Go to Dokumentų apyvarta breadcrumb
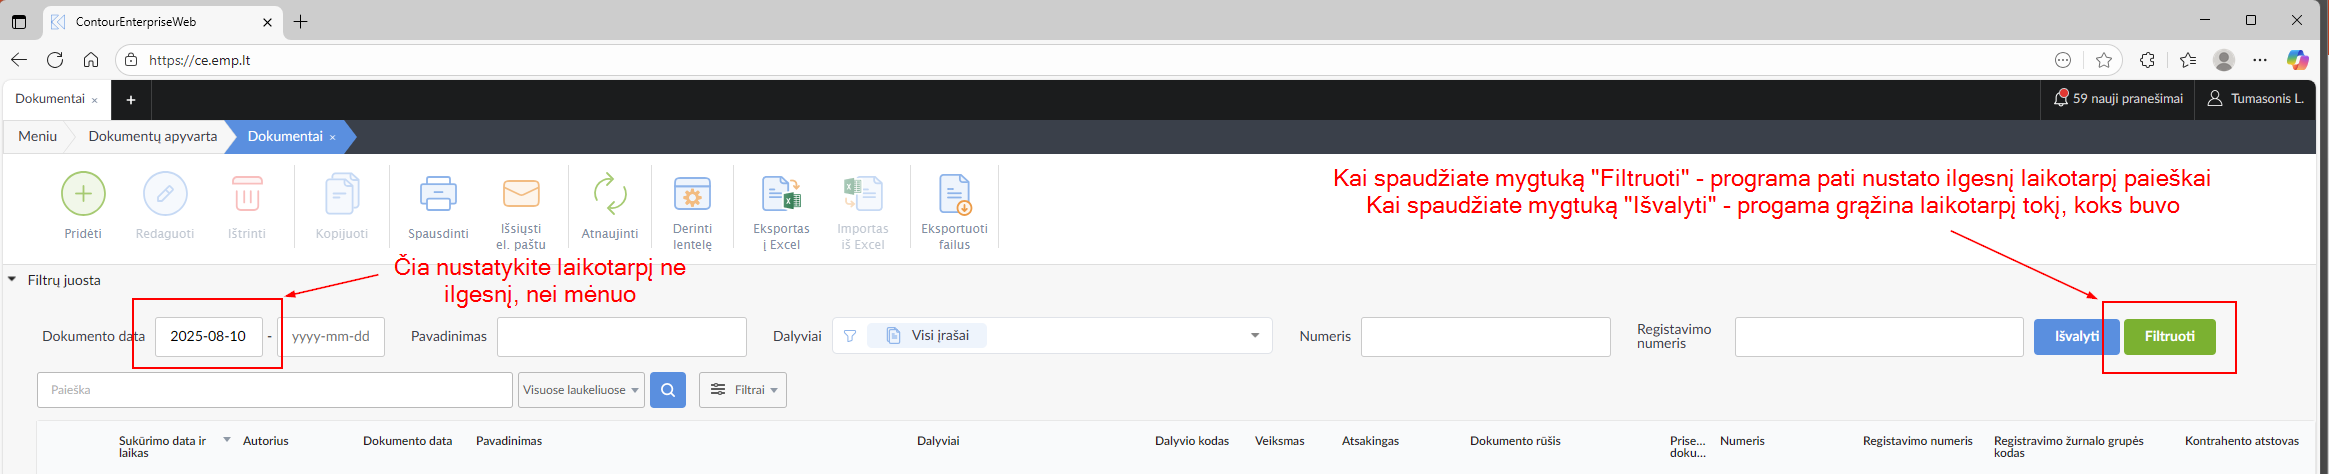 152,136
